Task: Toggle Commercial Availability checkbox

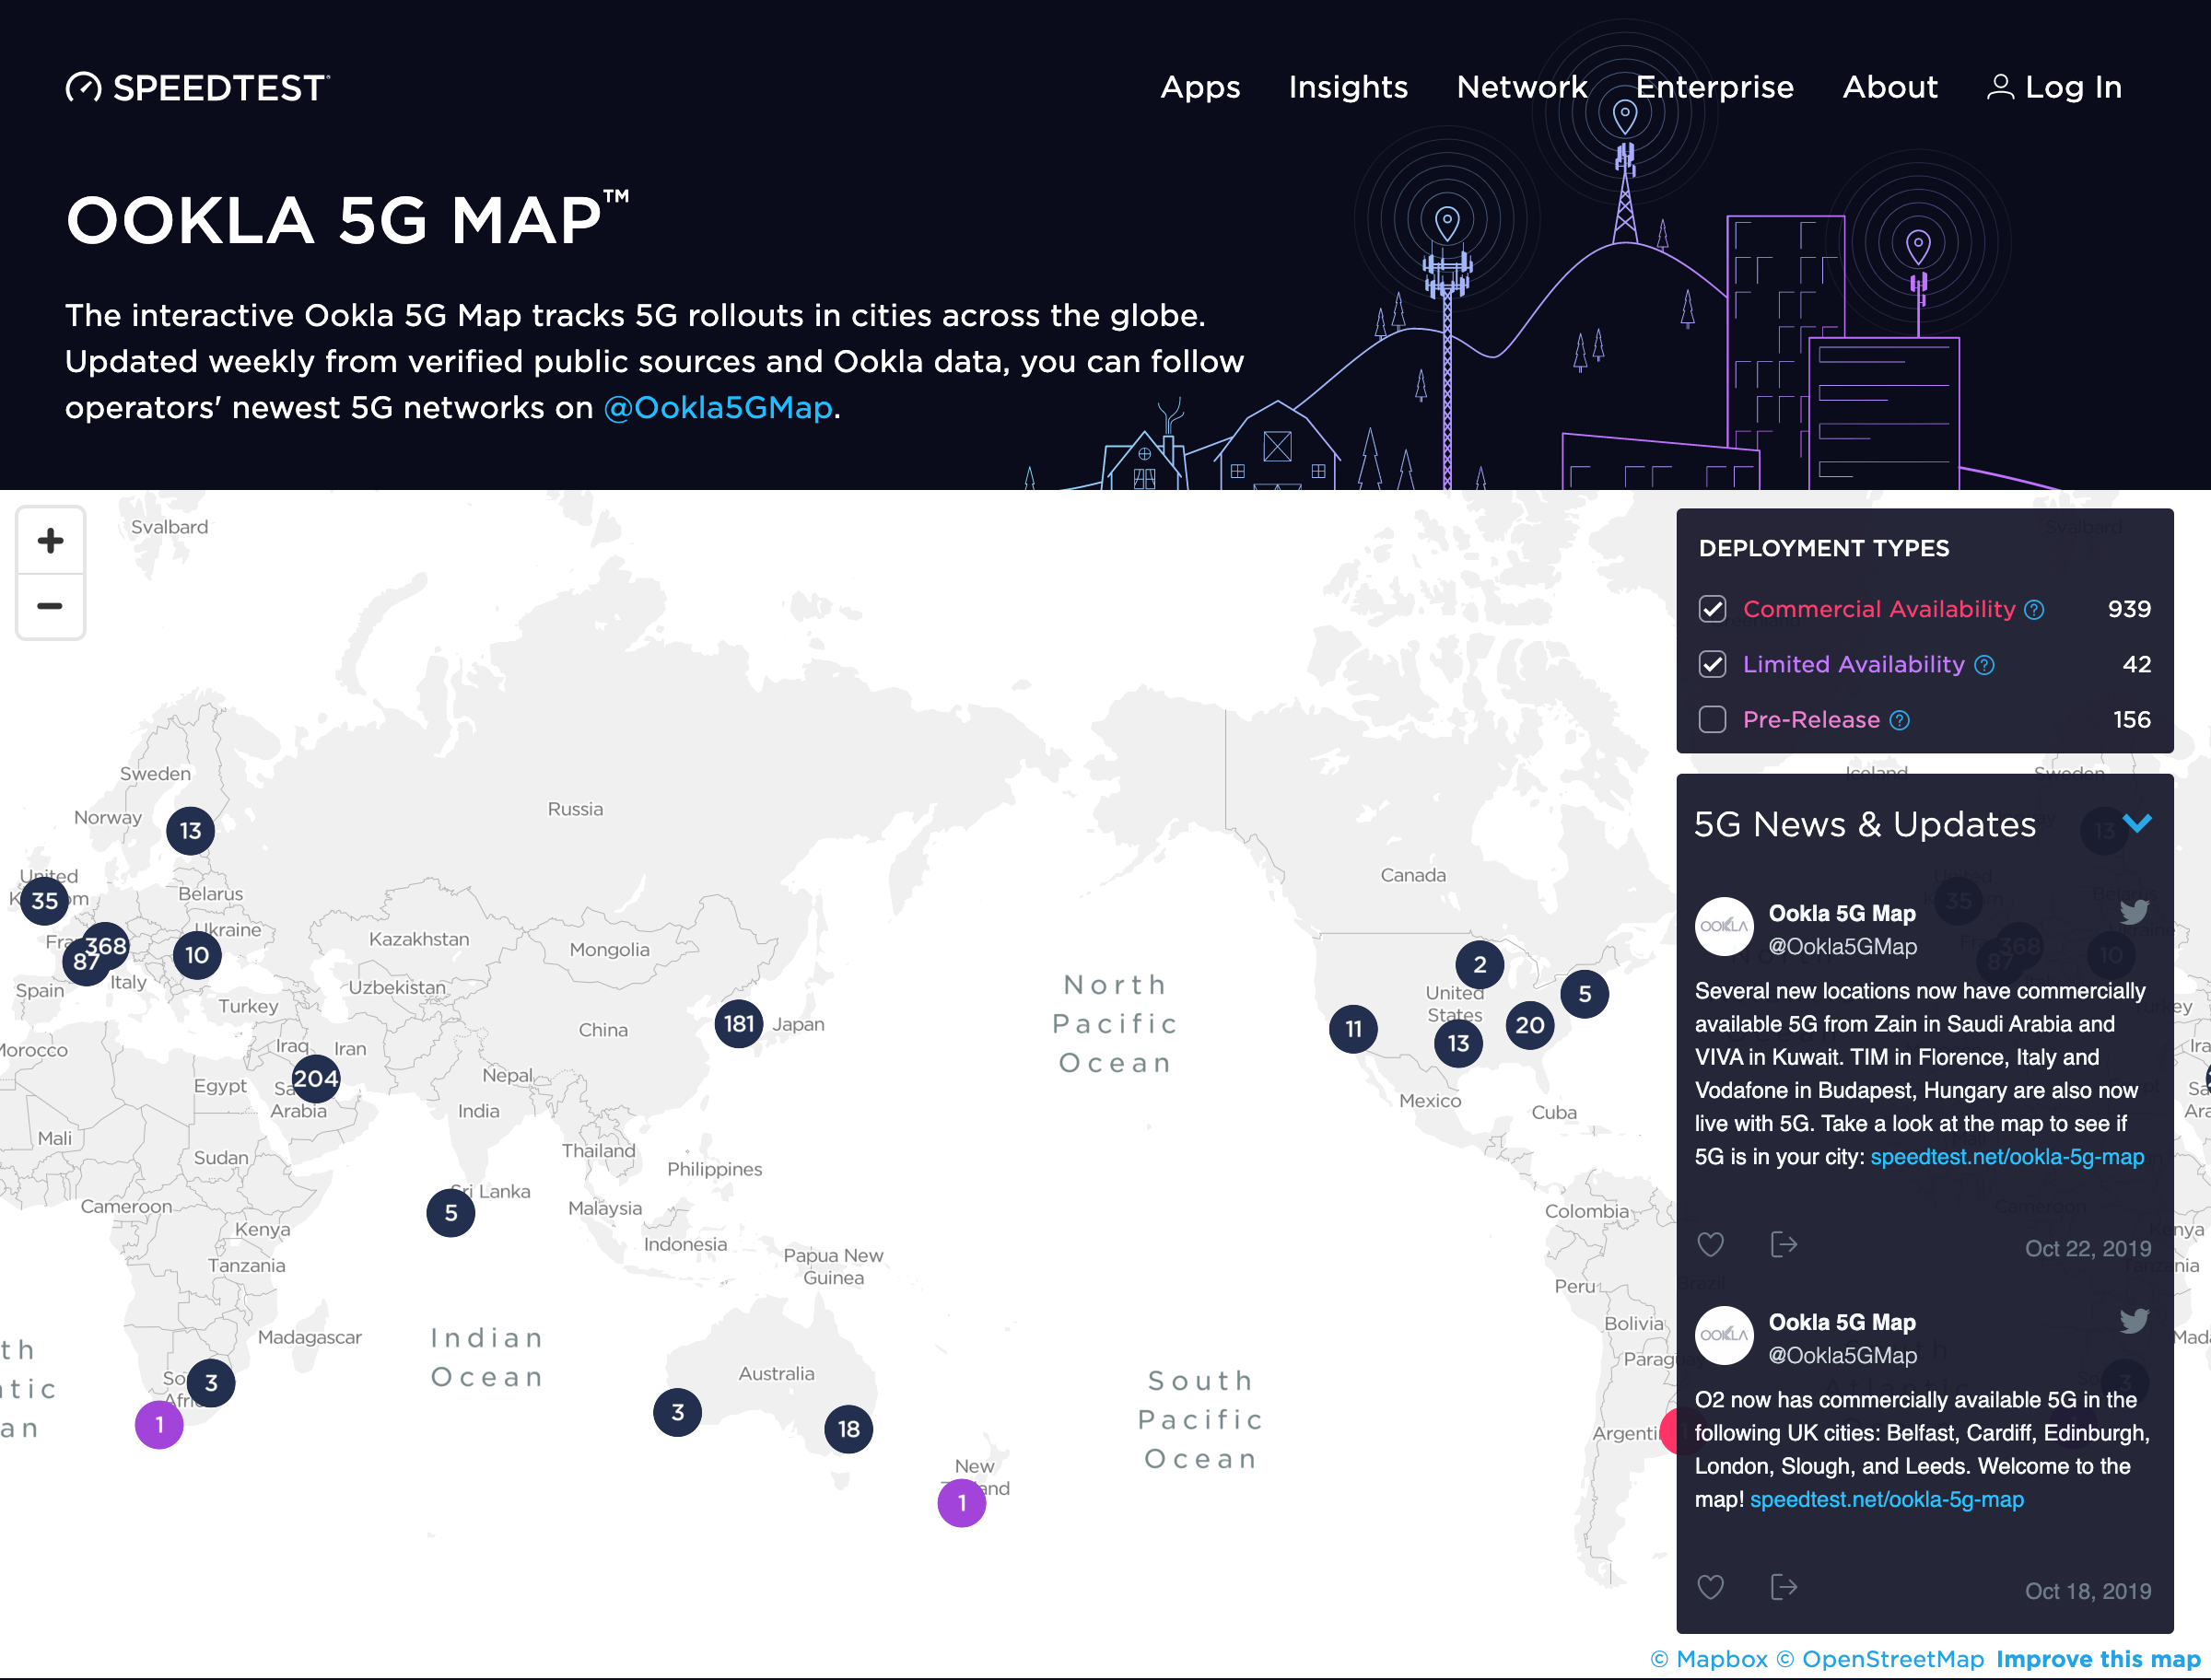Action: 1712,609
